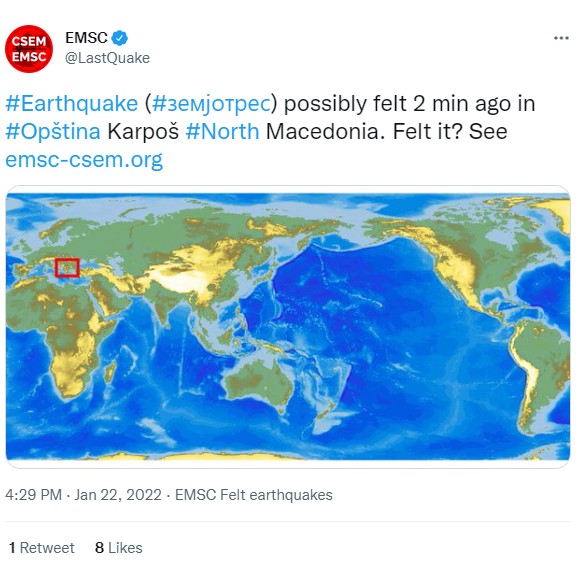
Task: Open the #North hashtag
Action: pos(222,131)
